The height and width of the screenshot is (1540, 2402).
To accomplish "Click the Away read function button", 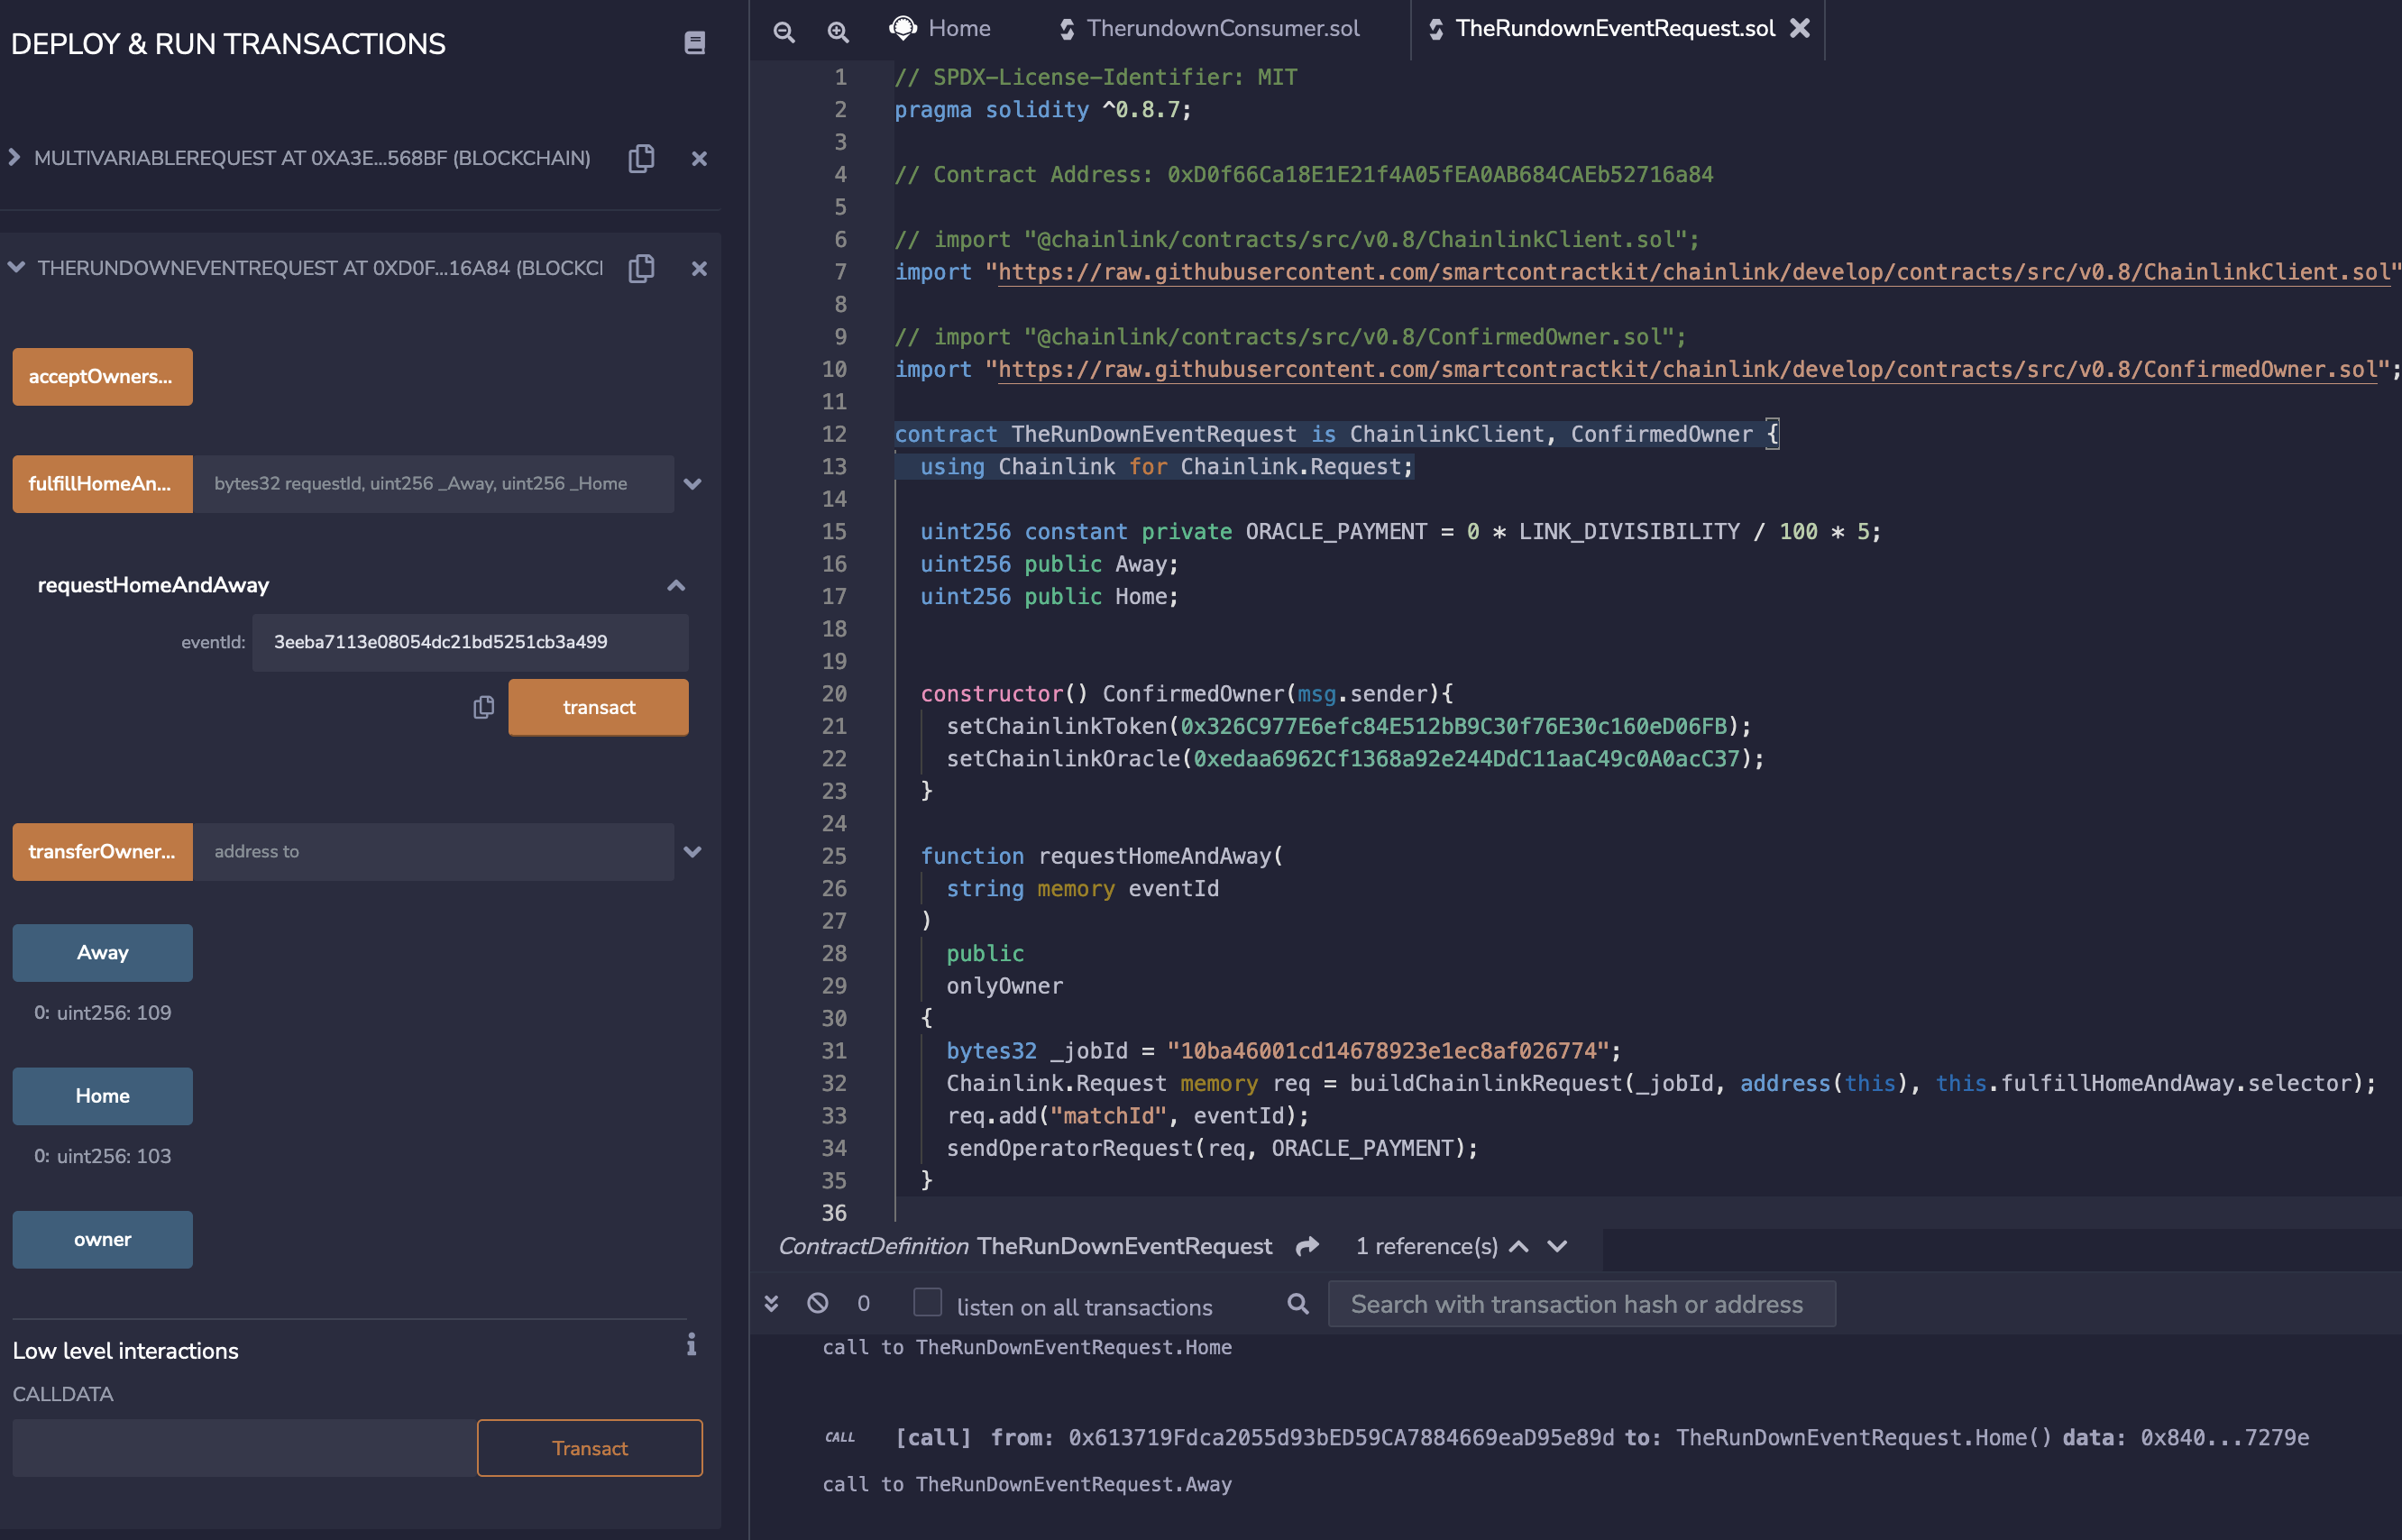I will (x=102, y=952).
